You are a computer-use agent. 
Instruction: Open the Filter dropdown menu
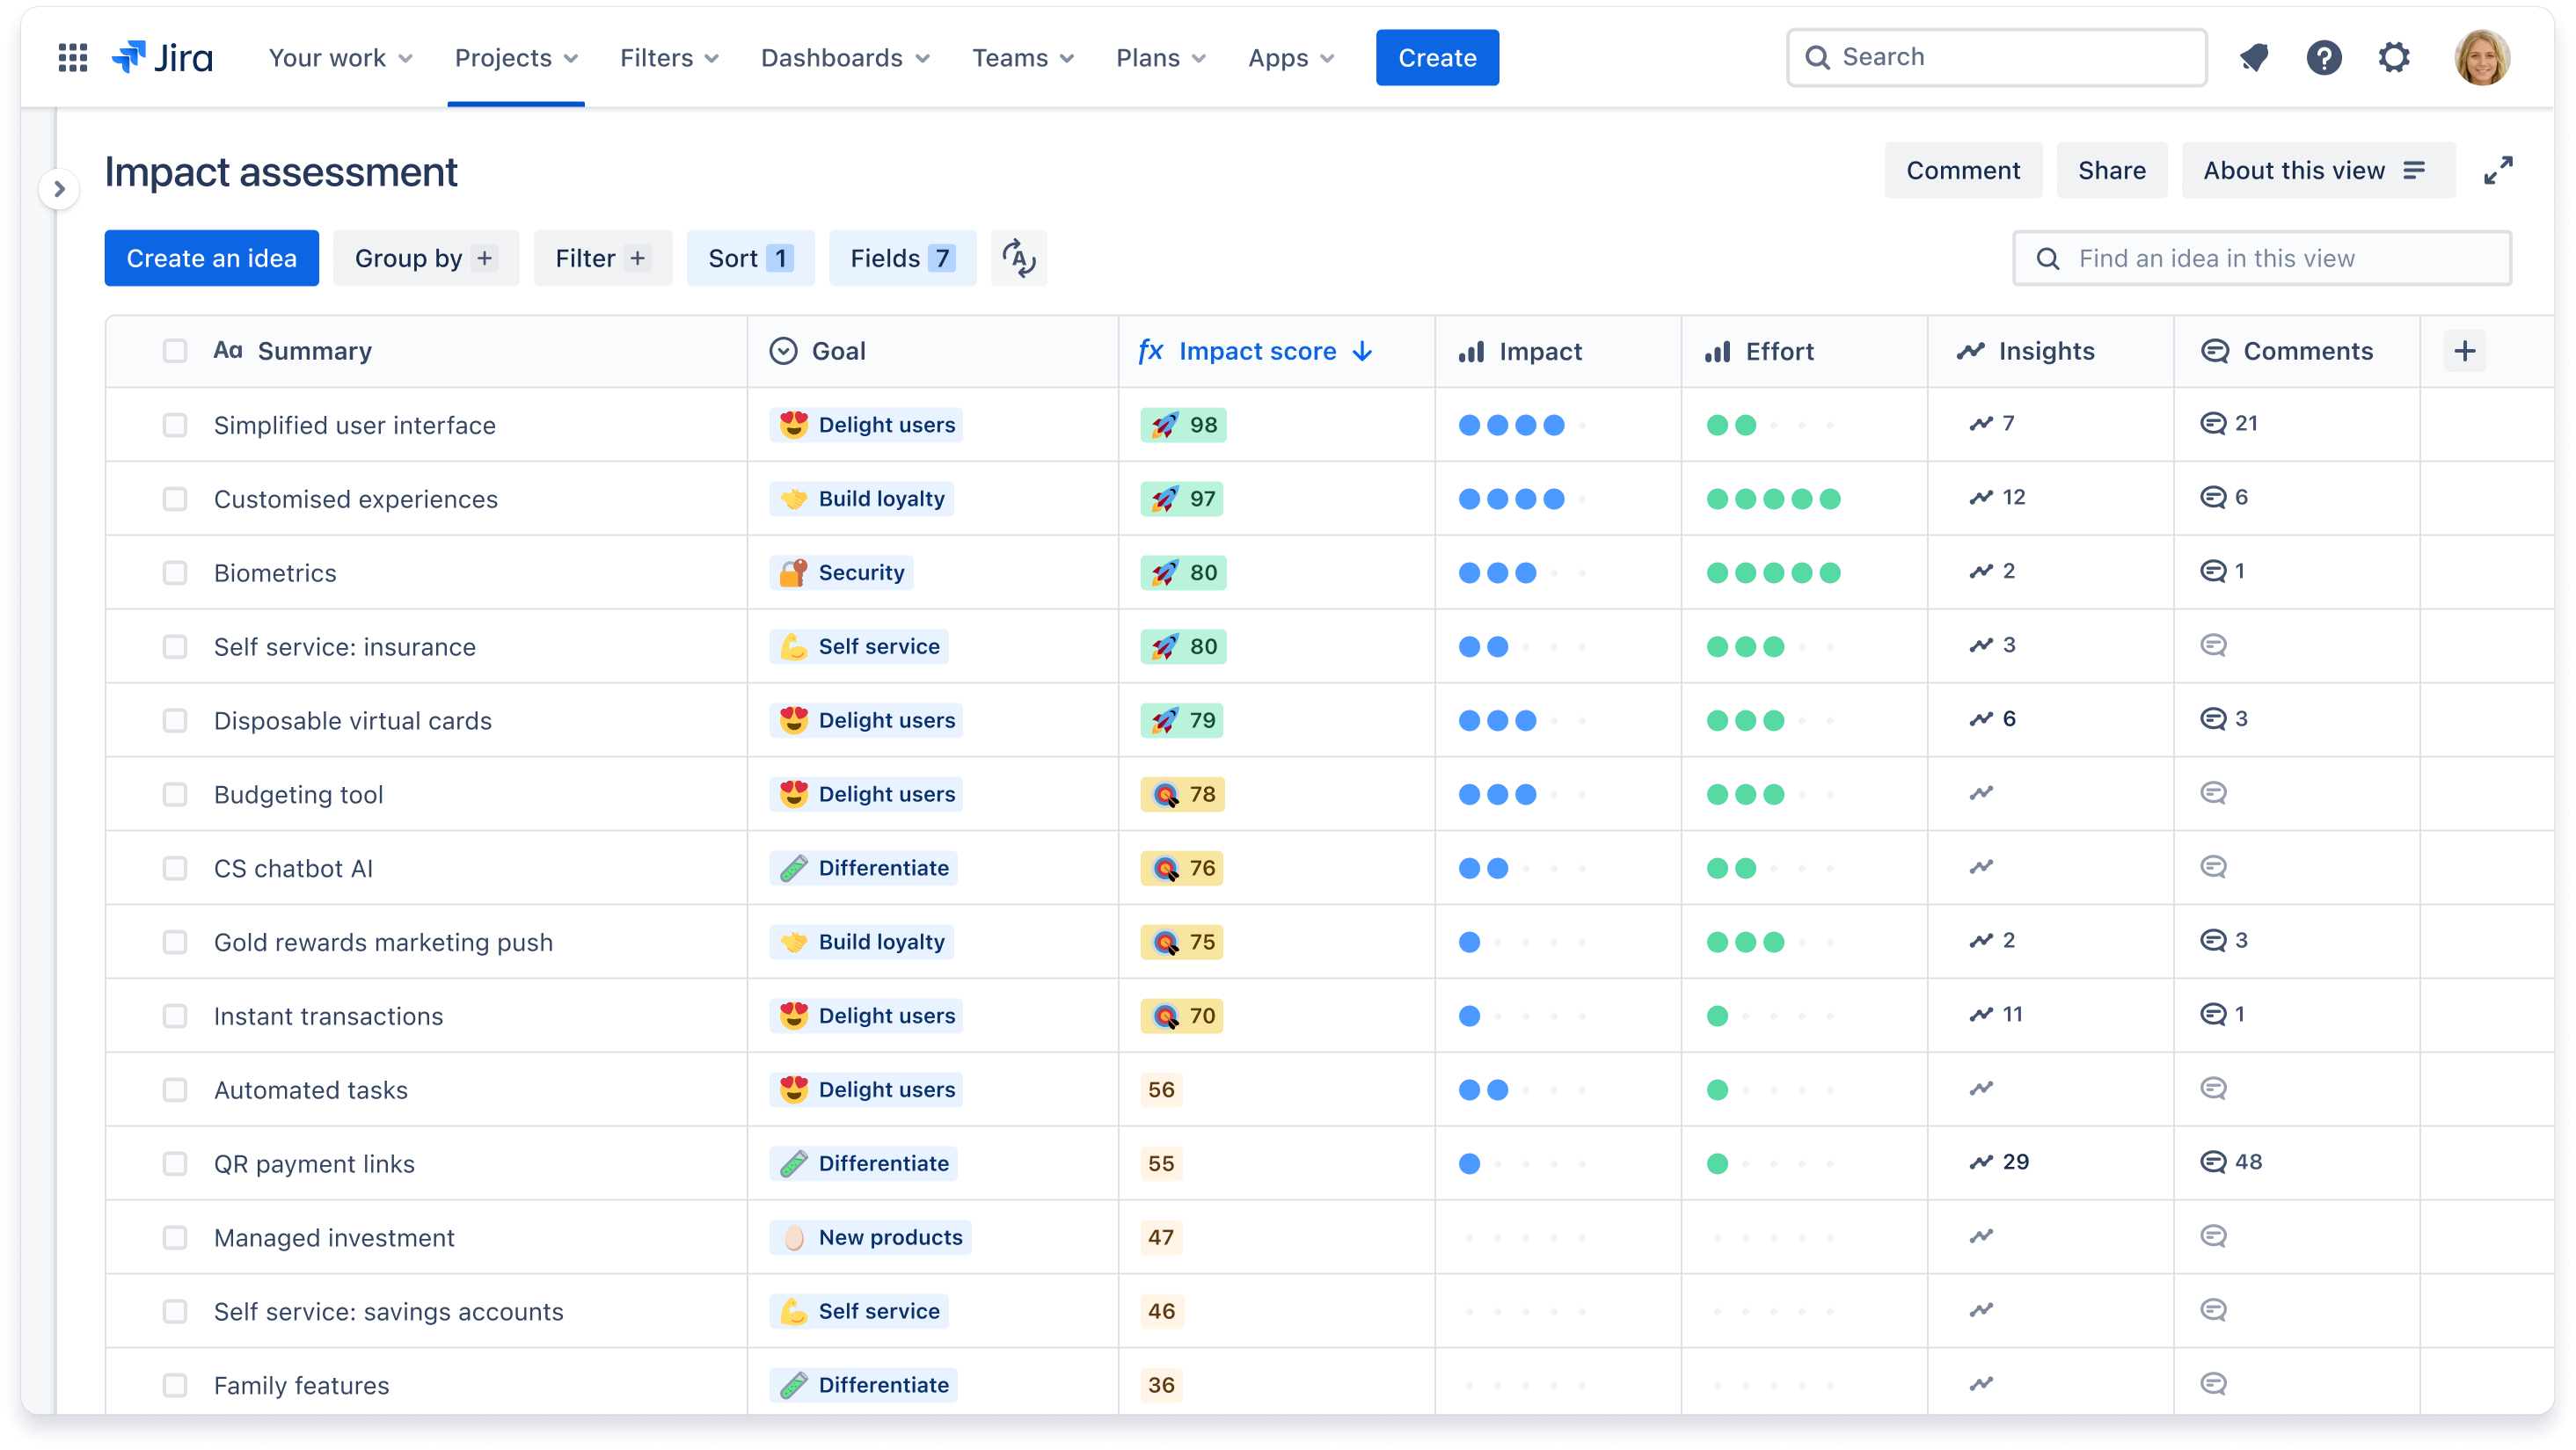click(x=596, y=257)
